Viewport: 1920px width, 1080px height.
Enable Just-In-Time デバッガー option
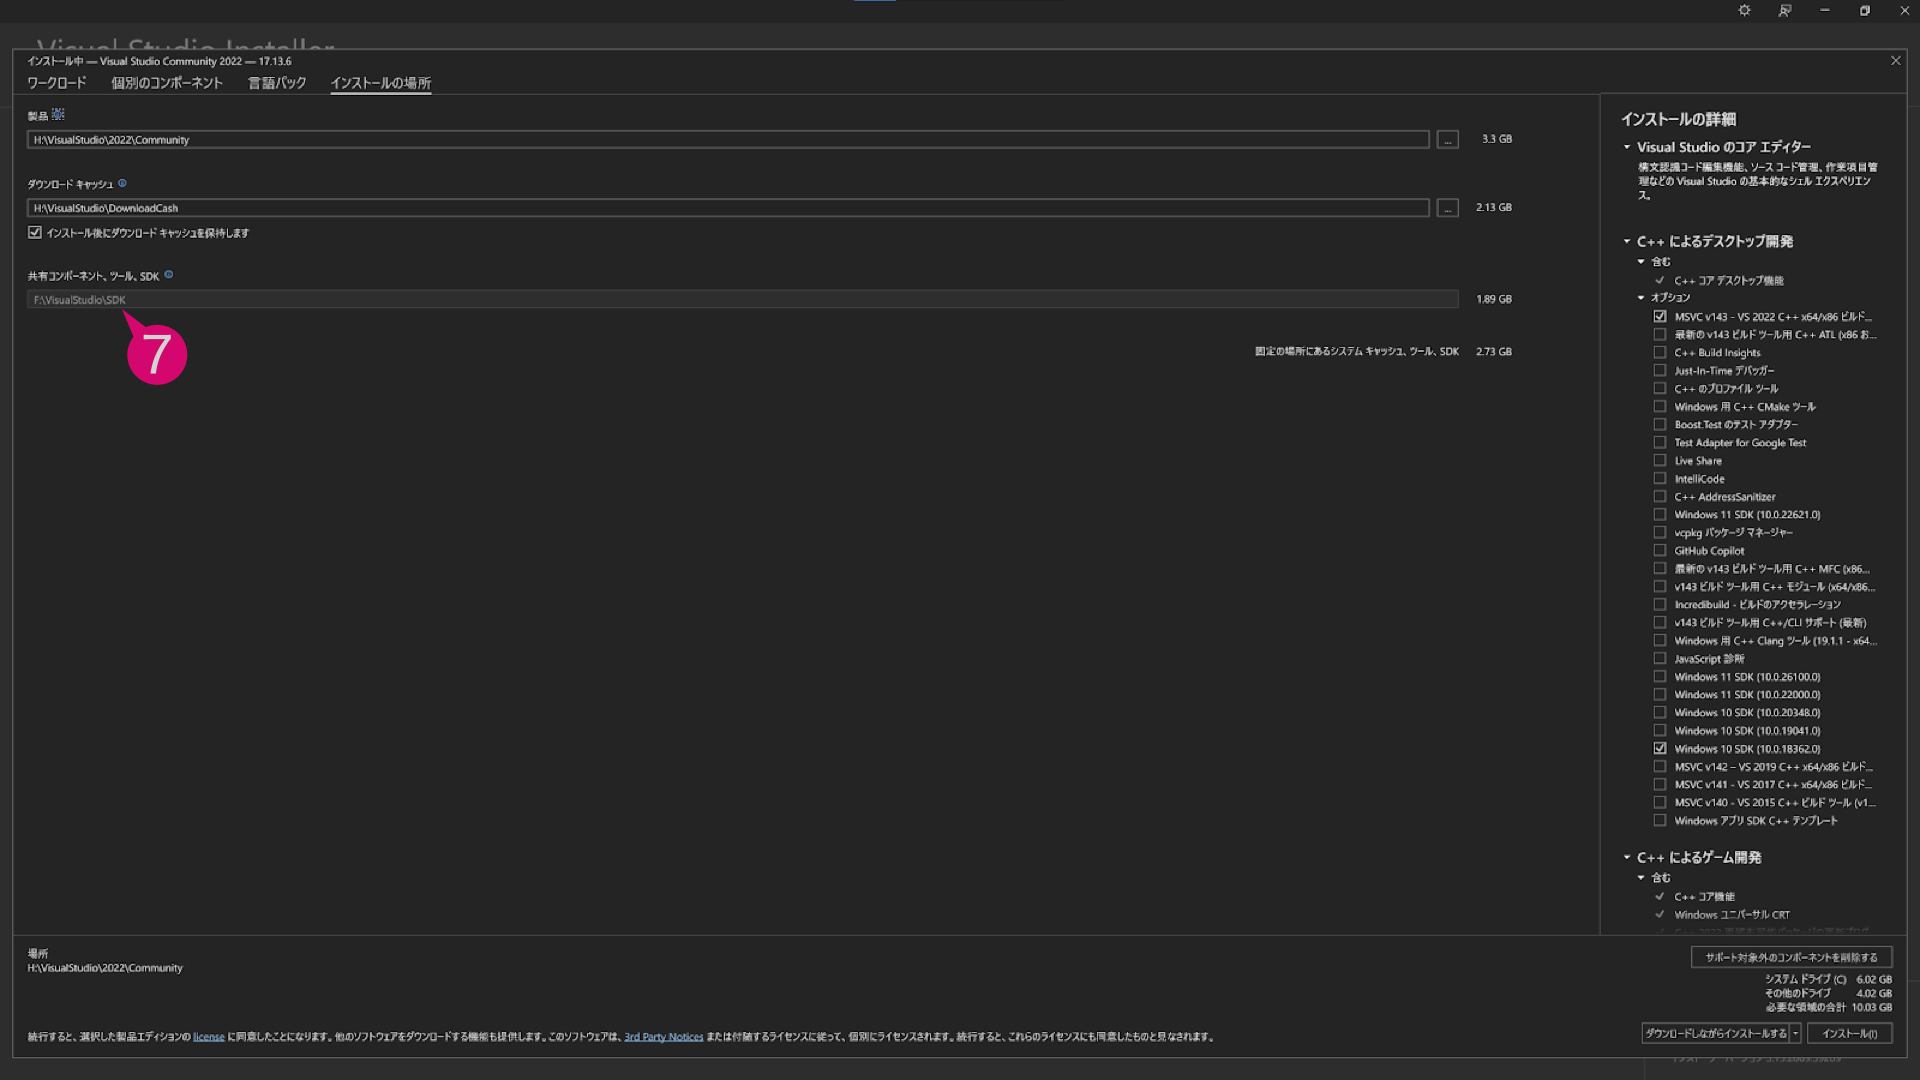(1660, 370)
